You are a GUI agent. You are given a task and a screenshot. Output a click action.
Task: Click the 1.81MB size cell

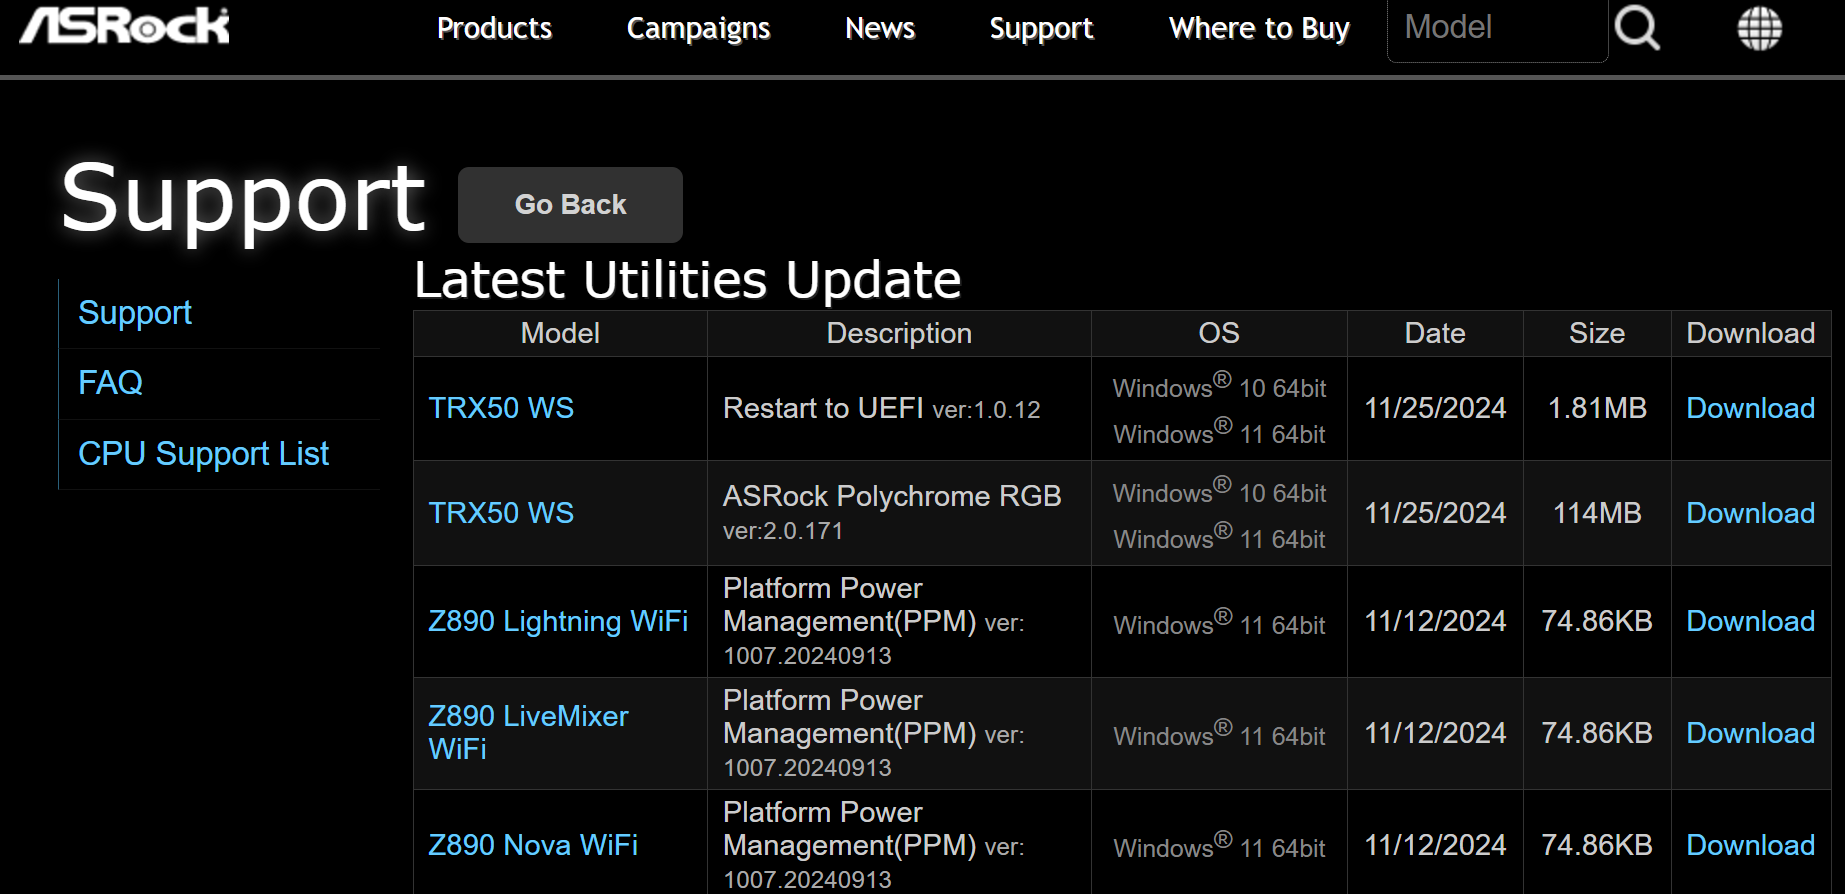tap(1597, 408)
